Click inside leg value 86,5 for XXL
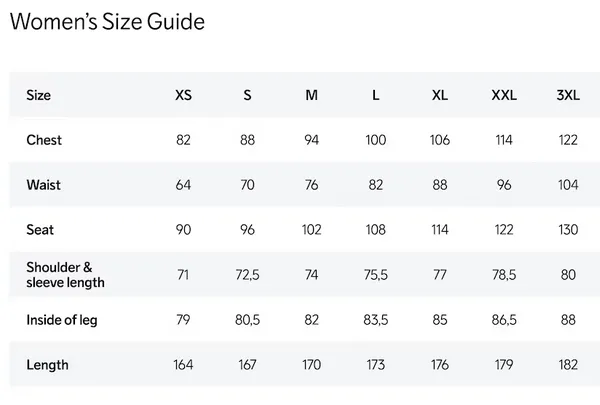600x405 pixels. coord(504,320)
